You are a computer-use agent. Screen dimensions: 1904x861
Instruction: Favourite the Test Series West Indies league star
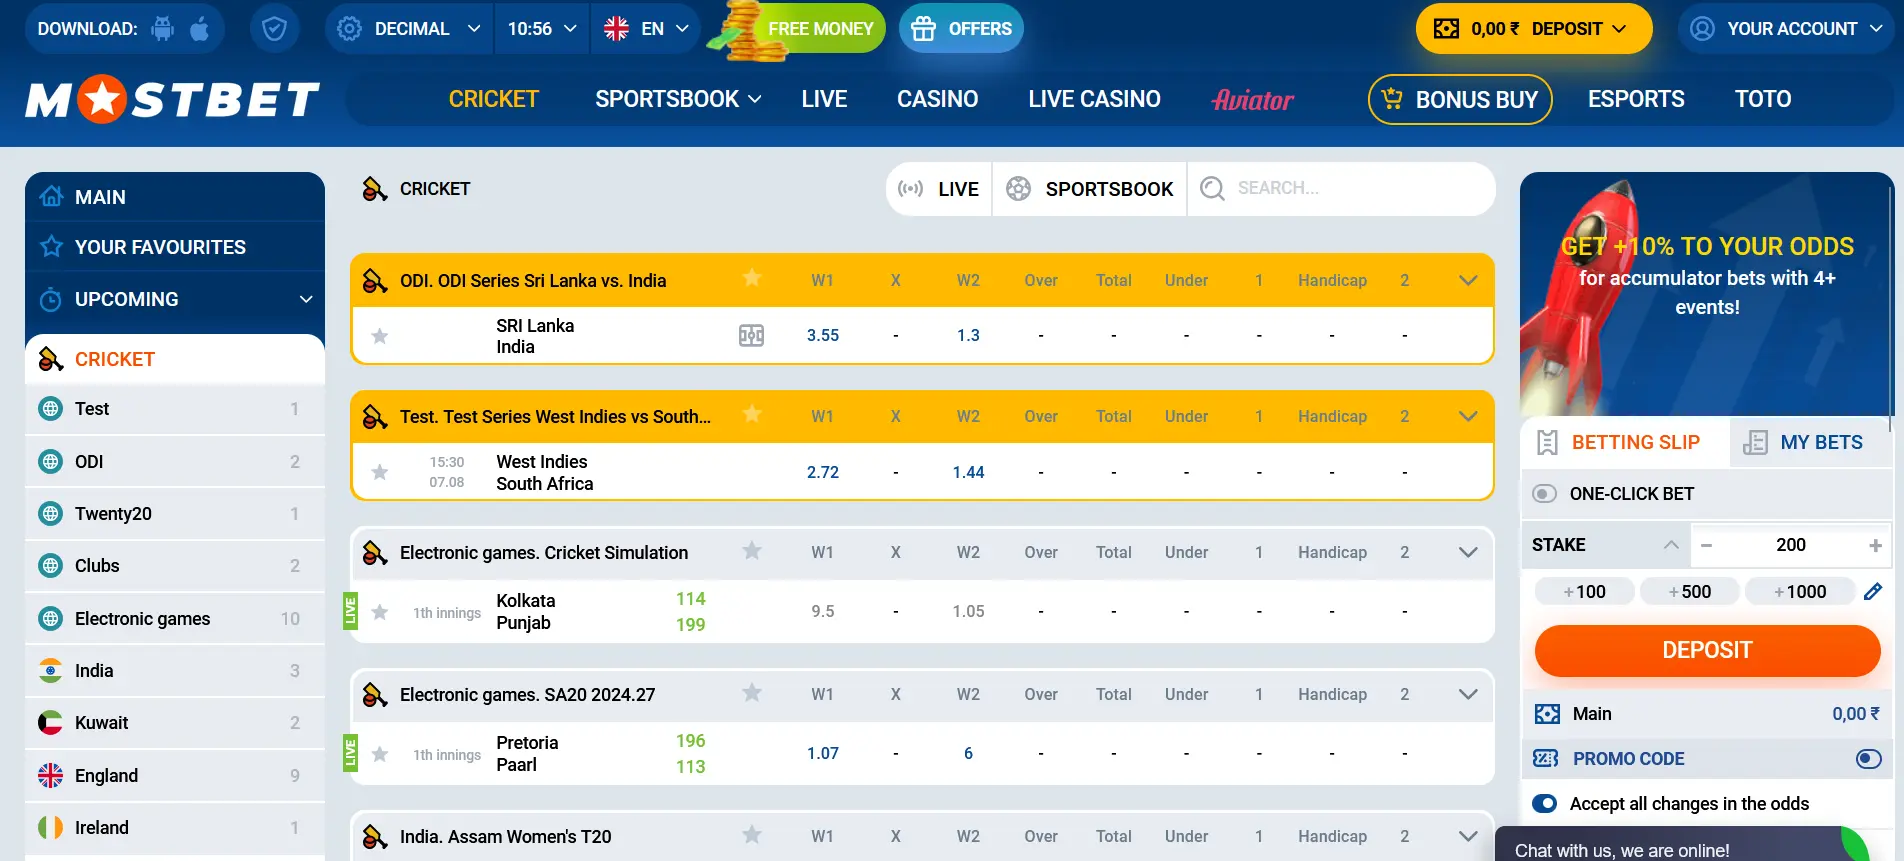click(752, 415)
